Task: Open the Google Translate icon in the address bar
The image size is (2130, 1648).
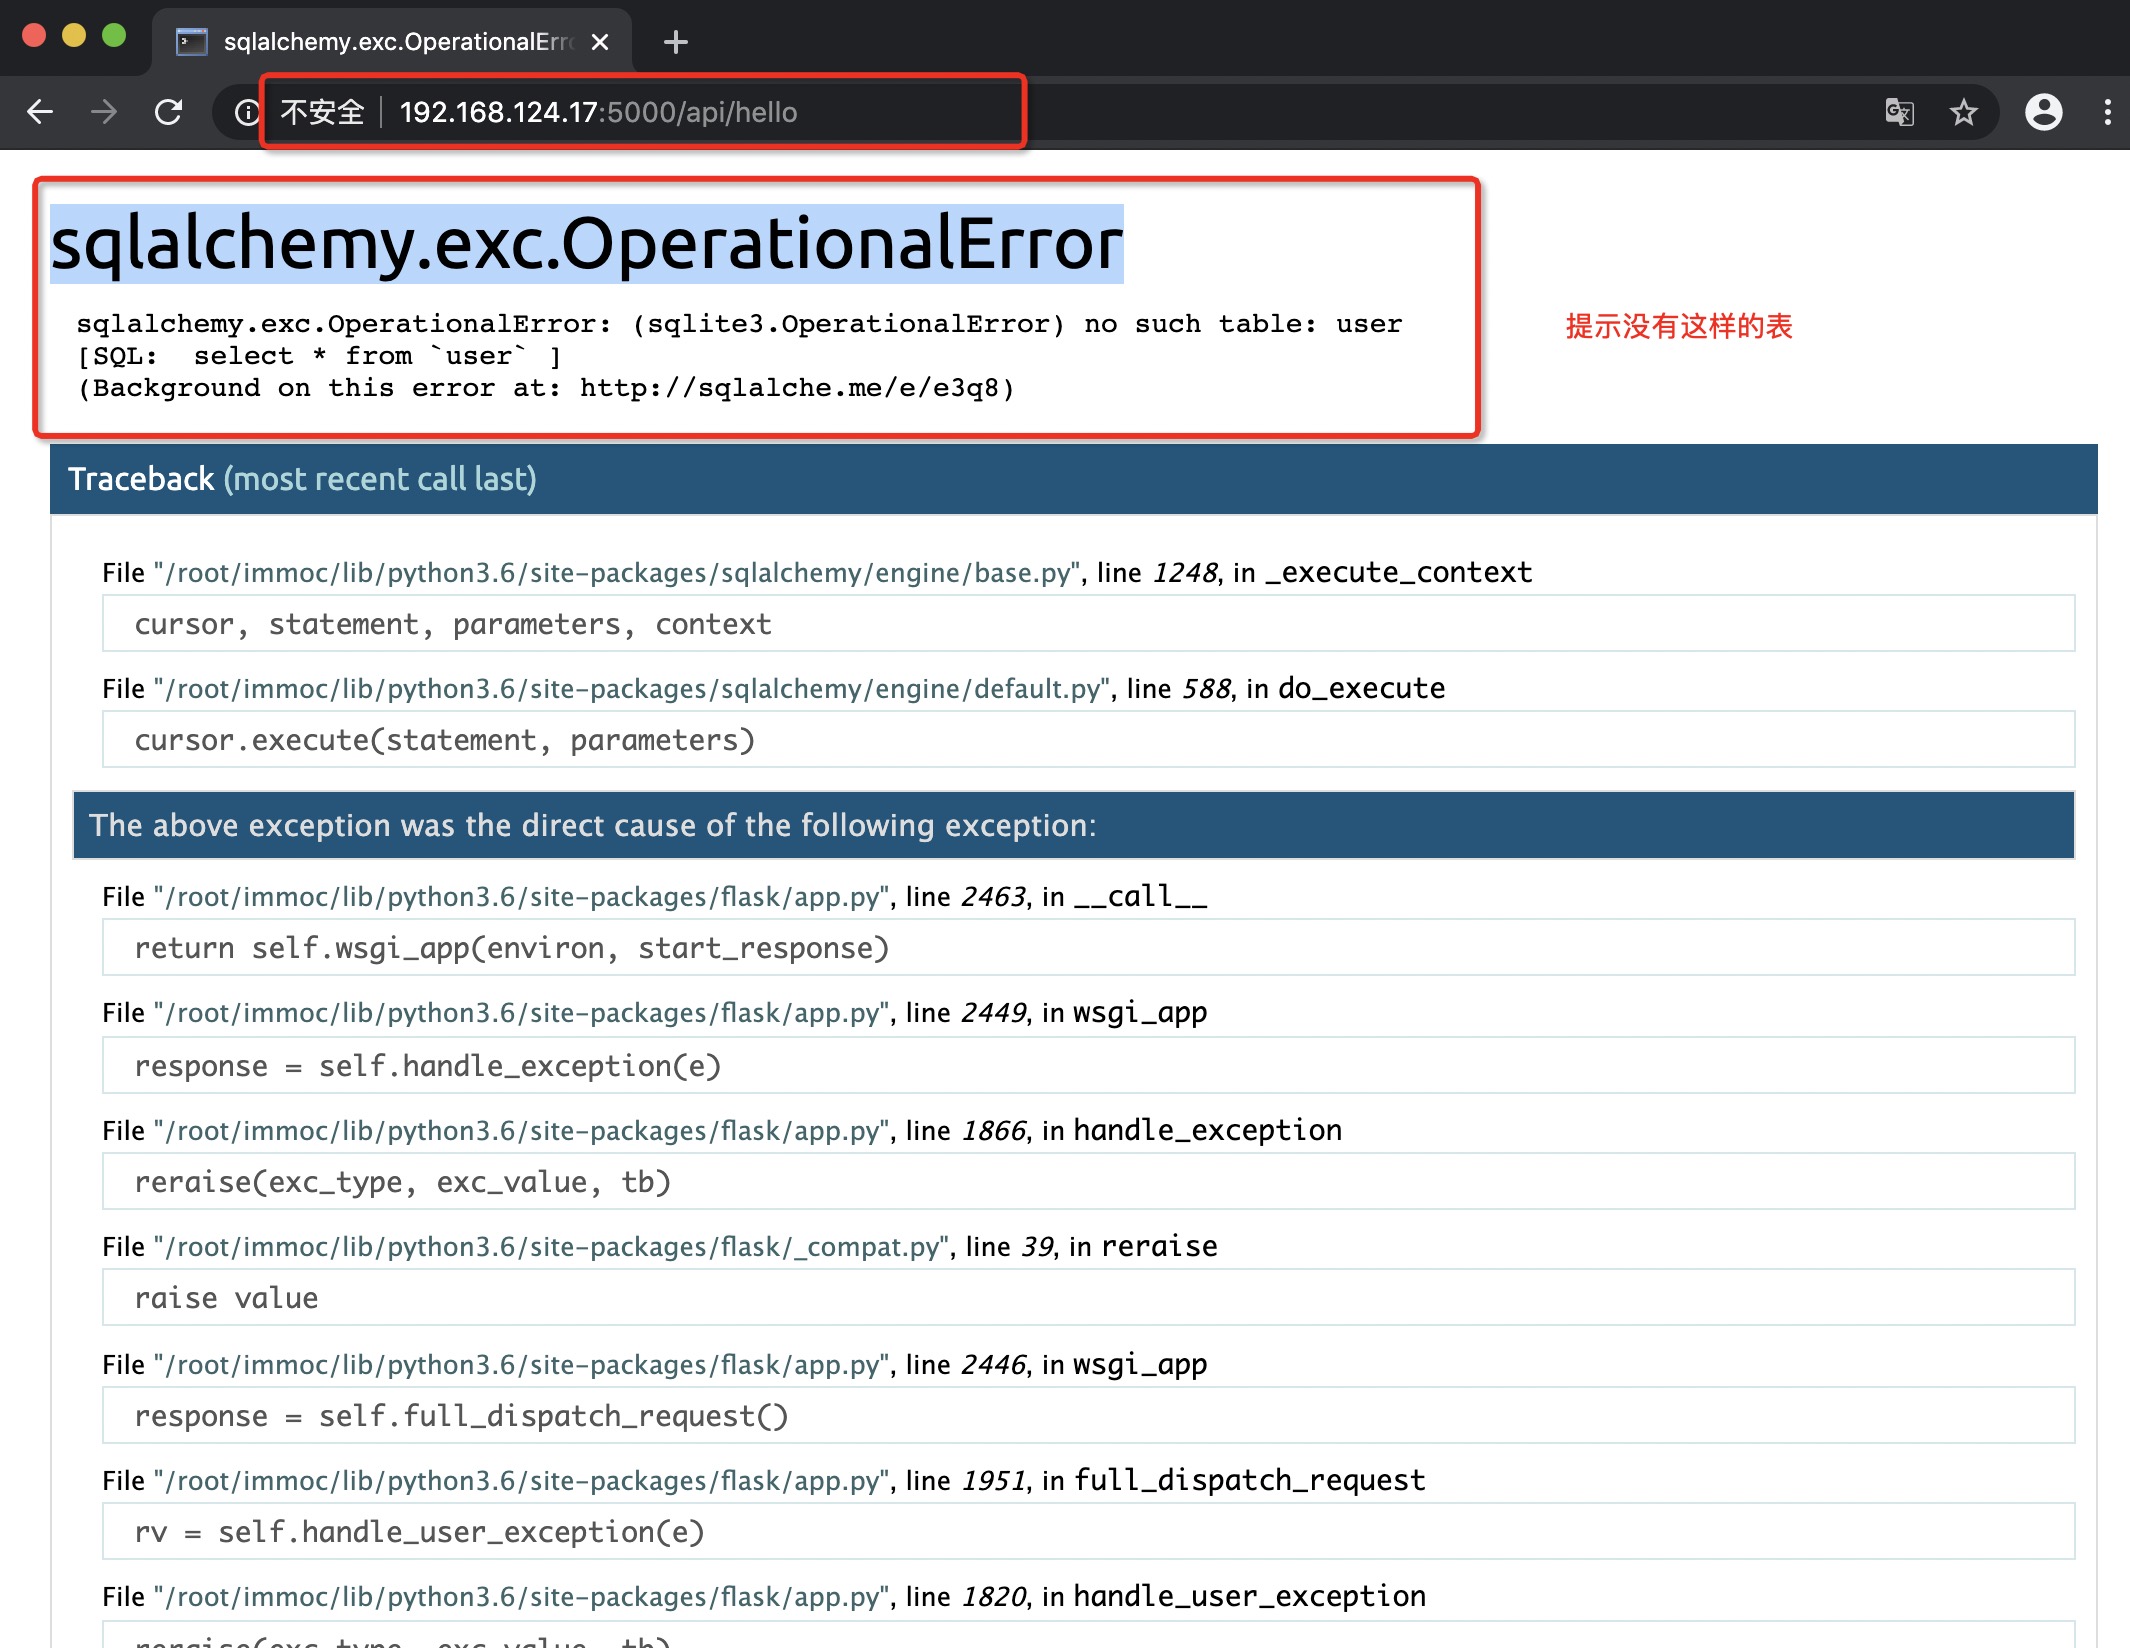Action: pyautogui.click(x=1899, y=112)
